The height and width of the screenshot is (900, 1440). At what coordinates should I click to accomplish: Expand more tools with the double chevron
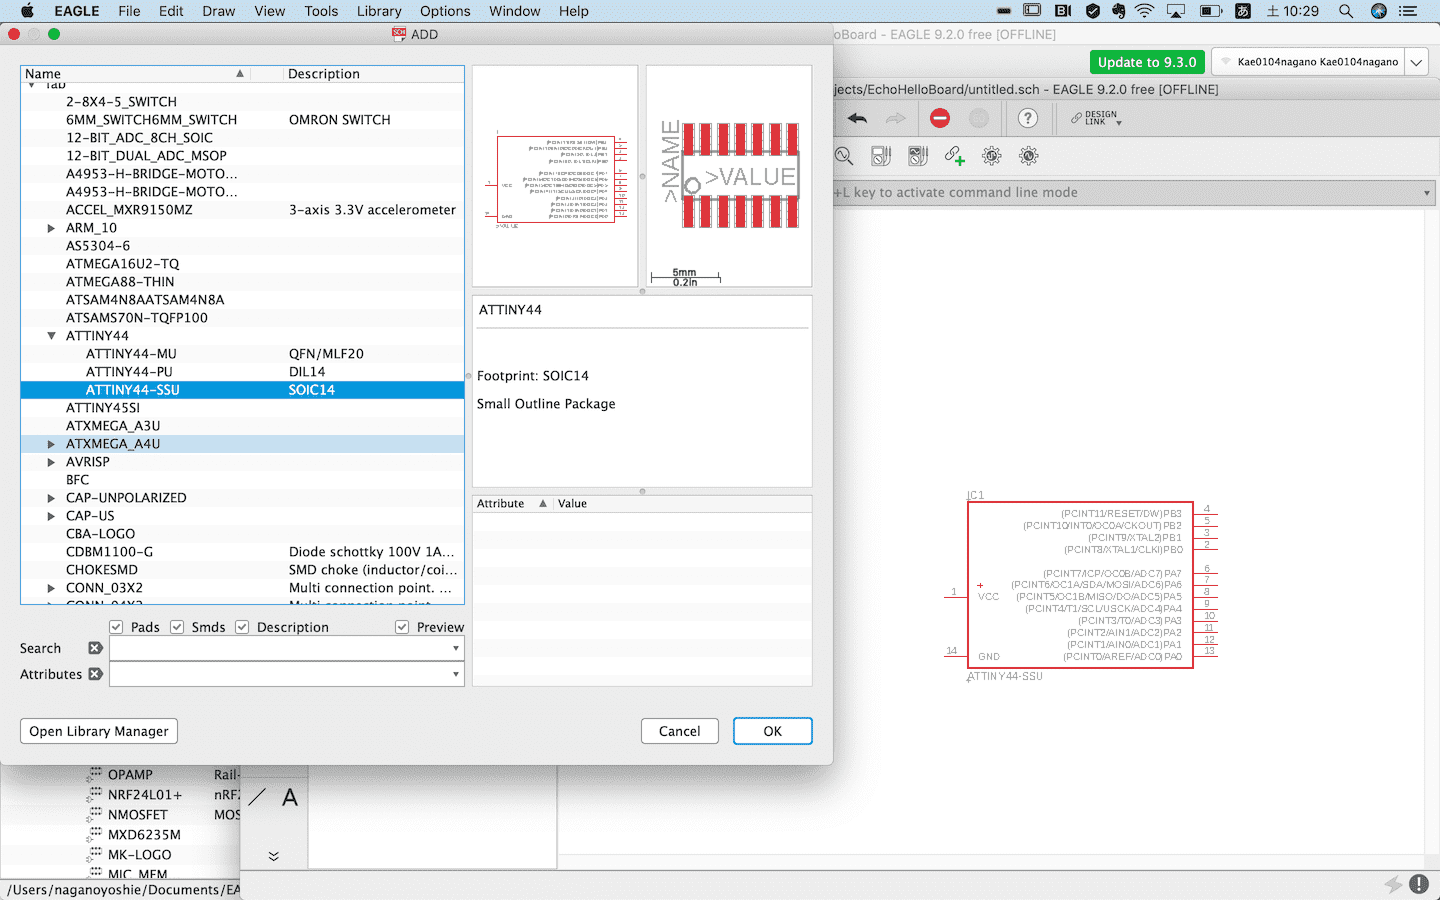click(x=274, y=856)
